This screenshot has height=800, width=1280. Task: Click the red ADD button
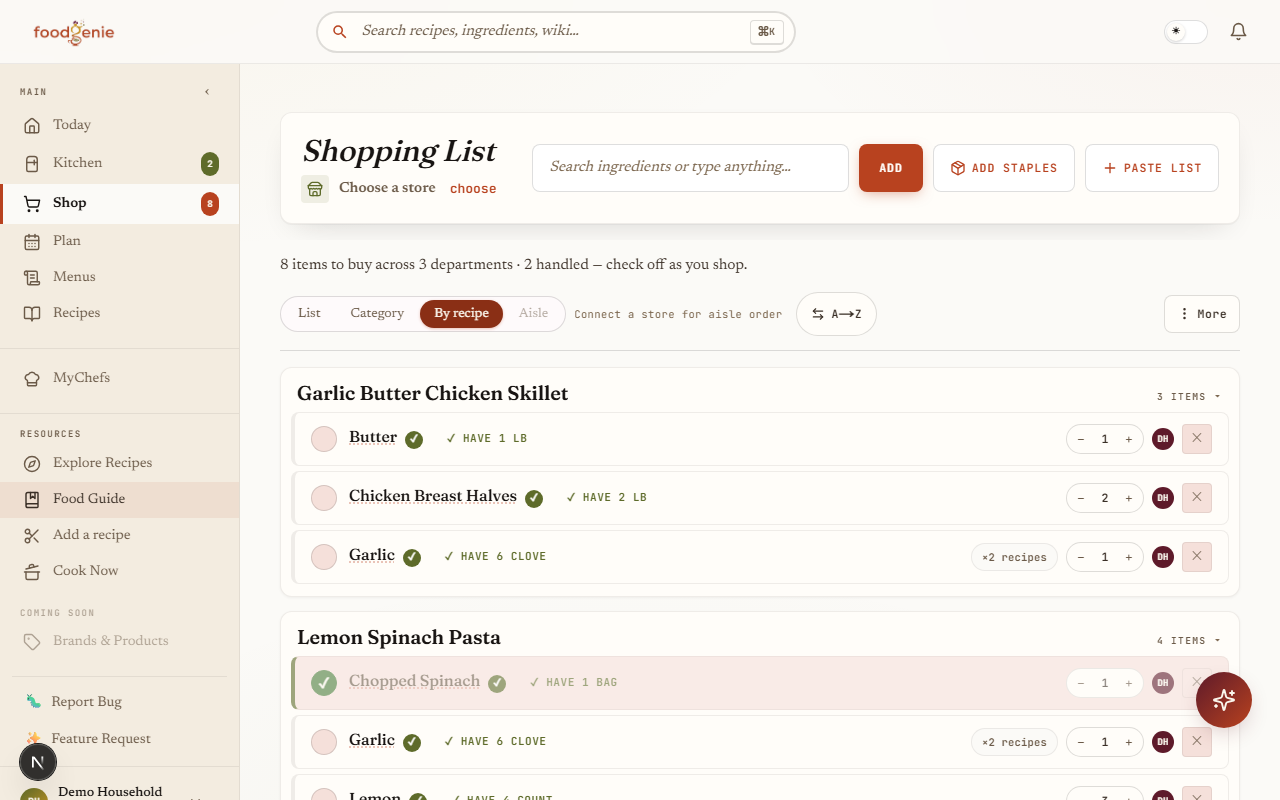[891, 168]
